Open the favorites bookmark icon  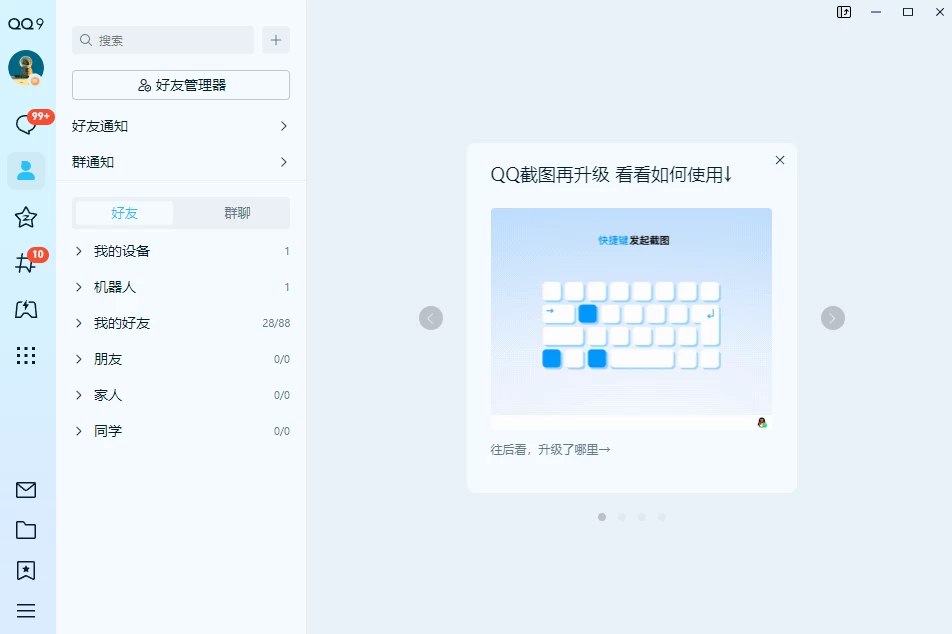(26, 570)
